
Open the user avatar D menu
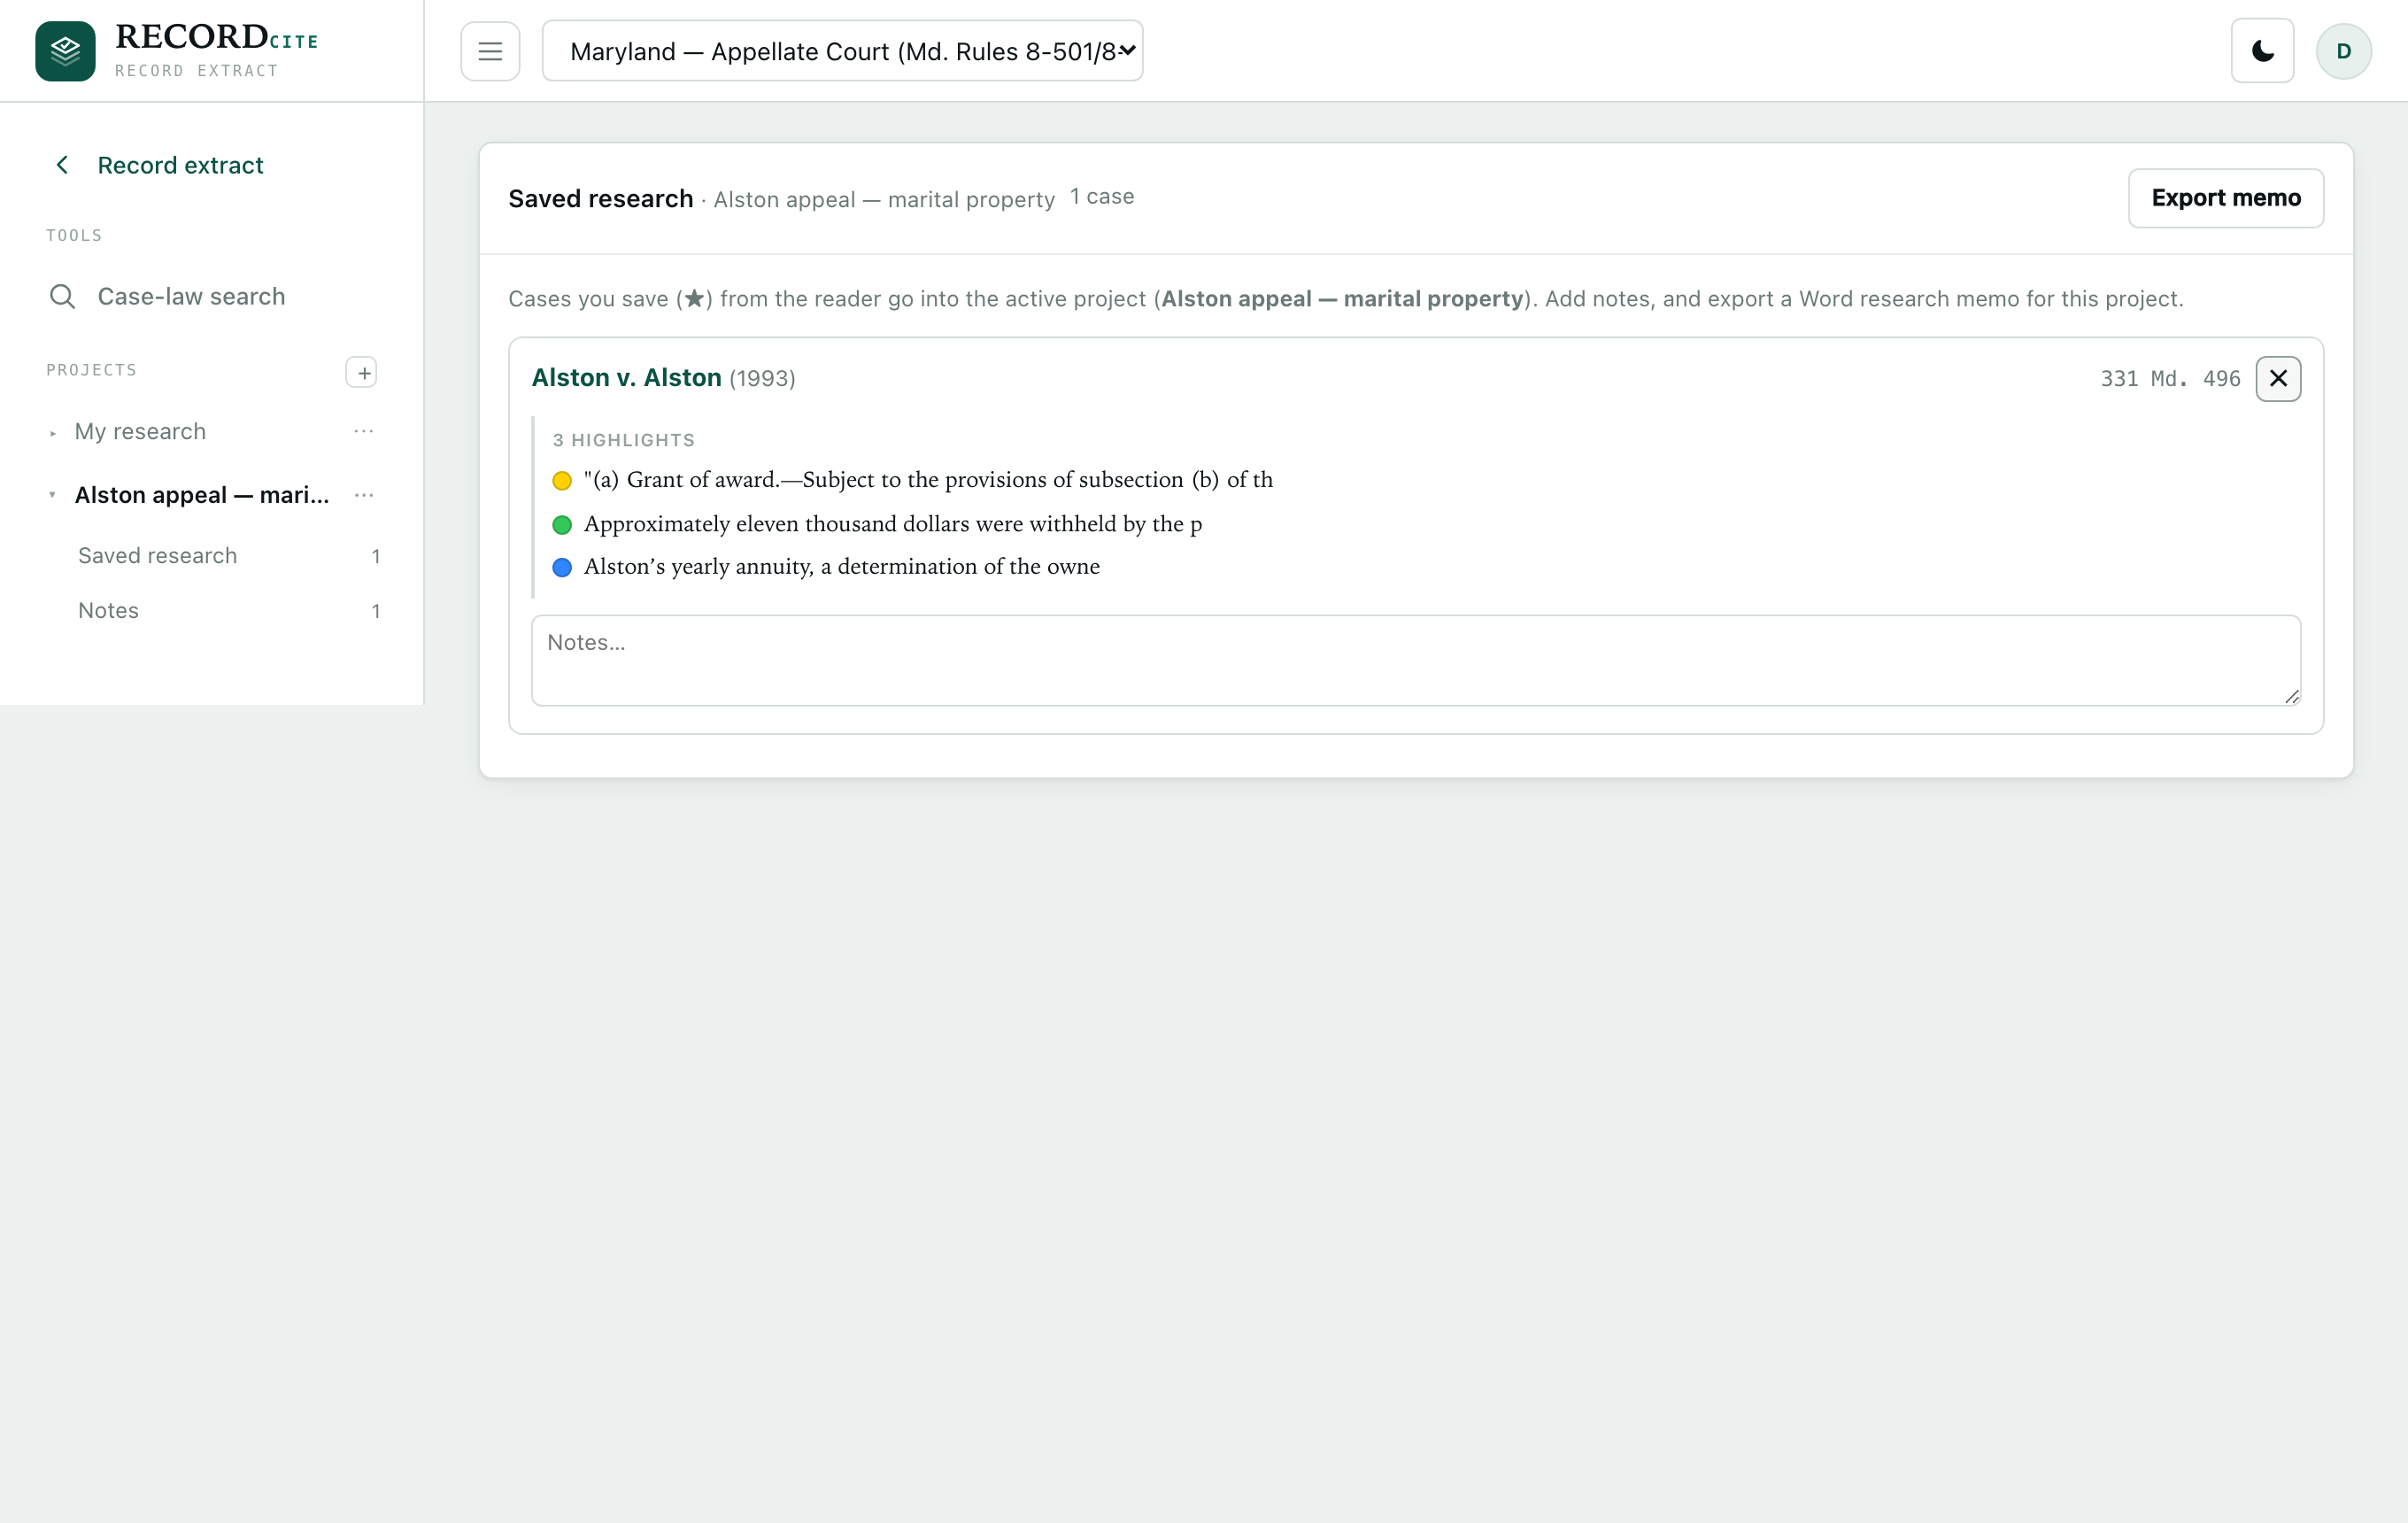pos(2343,51)
